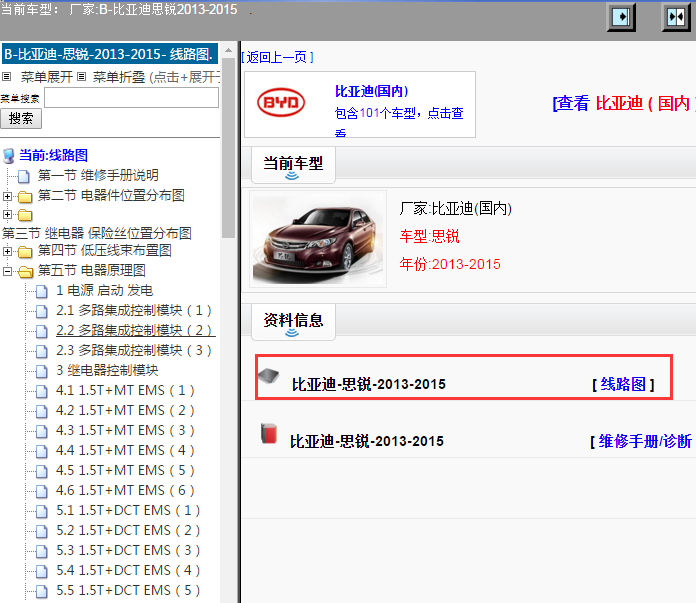
Task: Focus the 菜单搜索 text input field
Action: tap(131, 98)
